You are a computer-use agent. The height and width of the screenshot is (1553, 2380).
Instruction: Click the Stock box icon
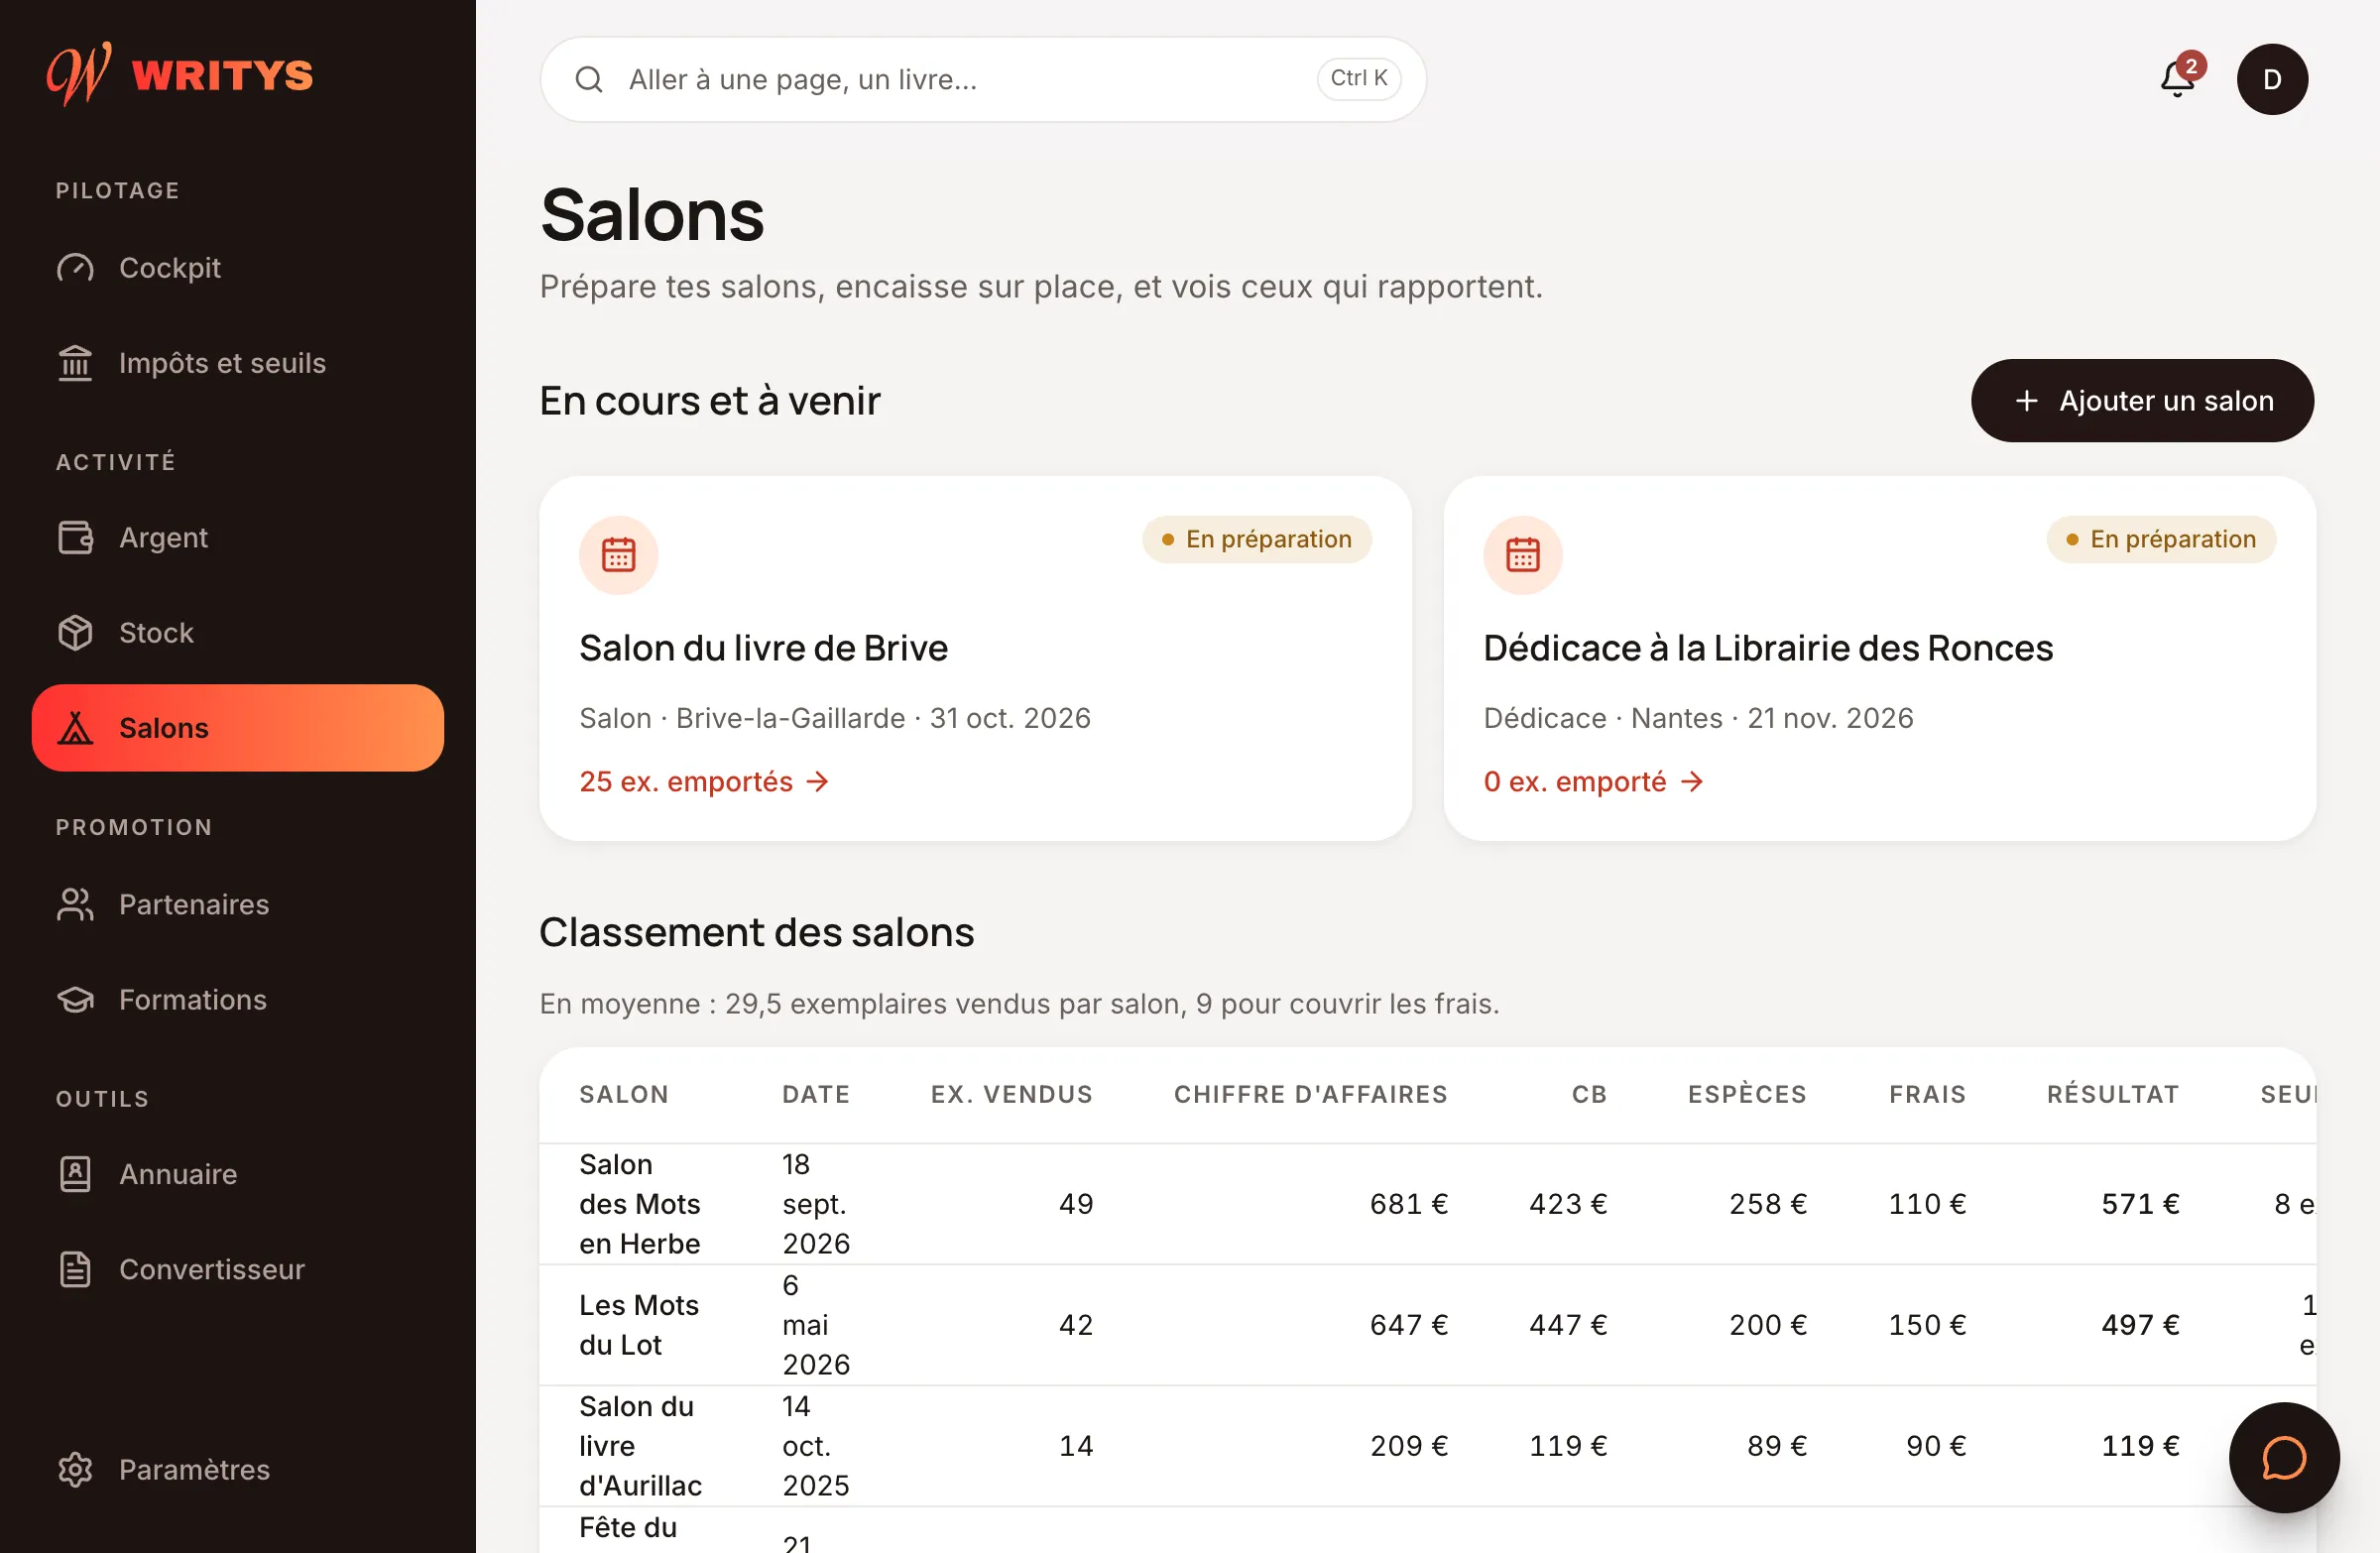point(75,633)
